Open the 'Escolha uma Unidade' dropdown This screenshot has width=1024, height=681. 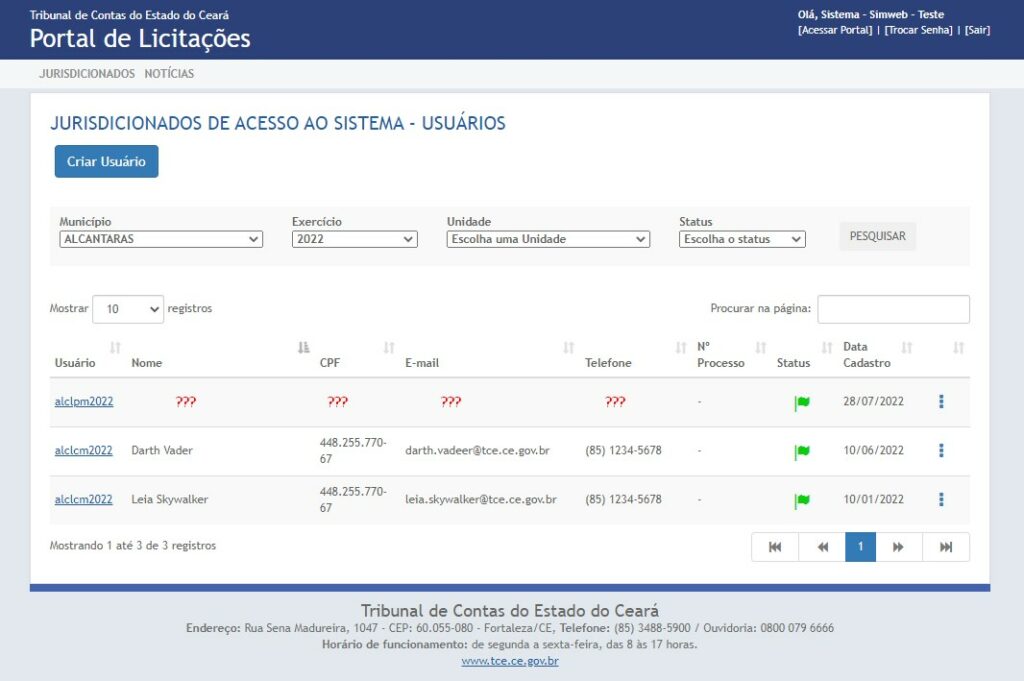pos(548,240)
